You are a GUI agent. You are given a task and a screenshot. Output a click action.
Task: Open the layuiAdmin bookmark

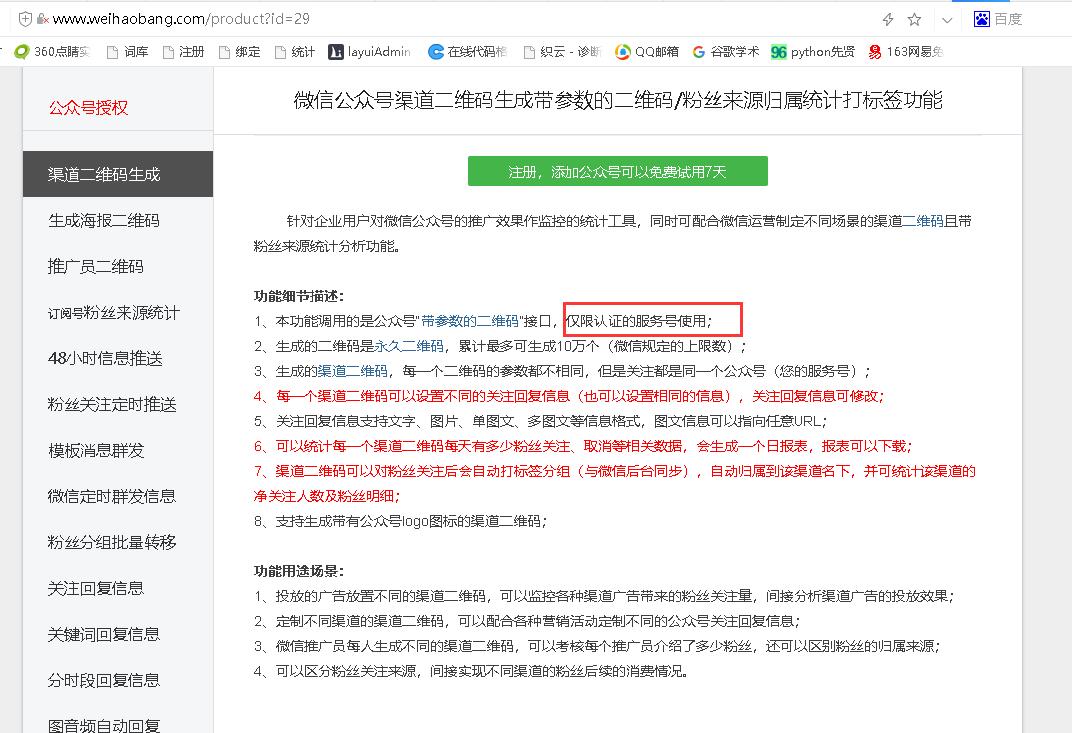[370, 52]
